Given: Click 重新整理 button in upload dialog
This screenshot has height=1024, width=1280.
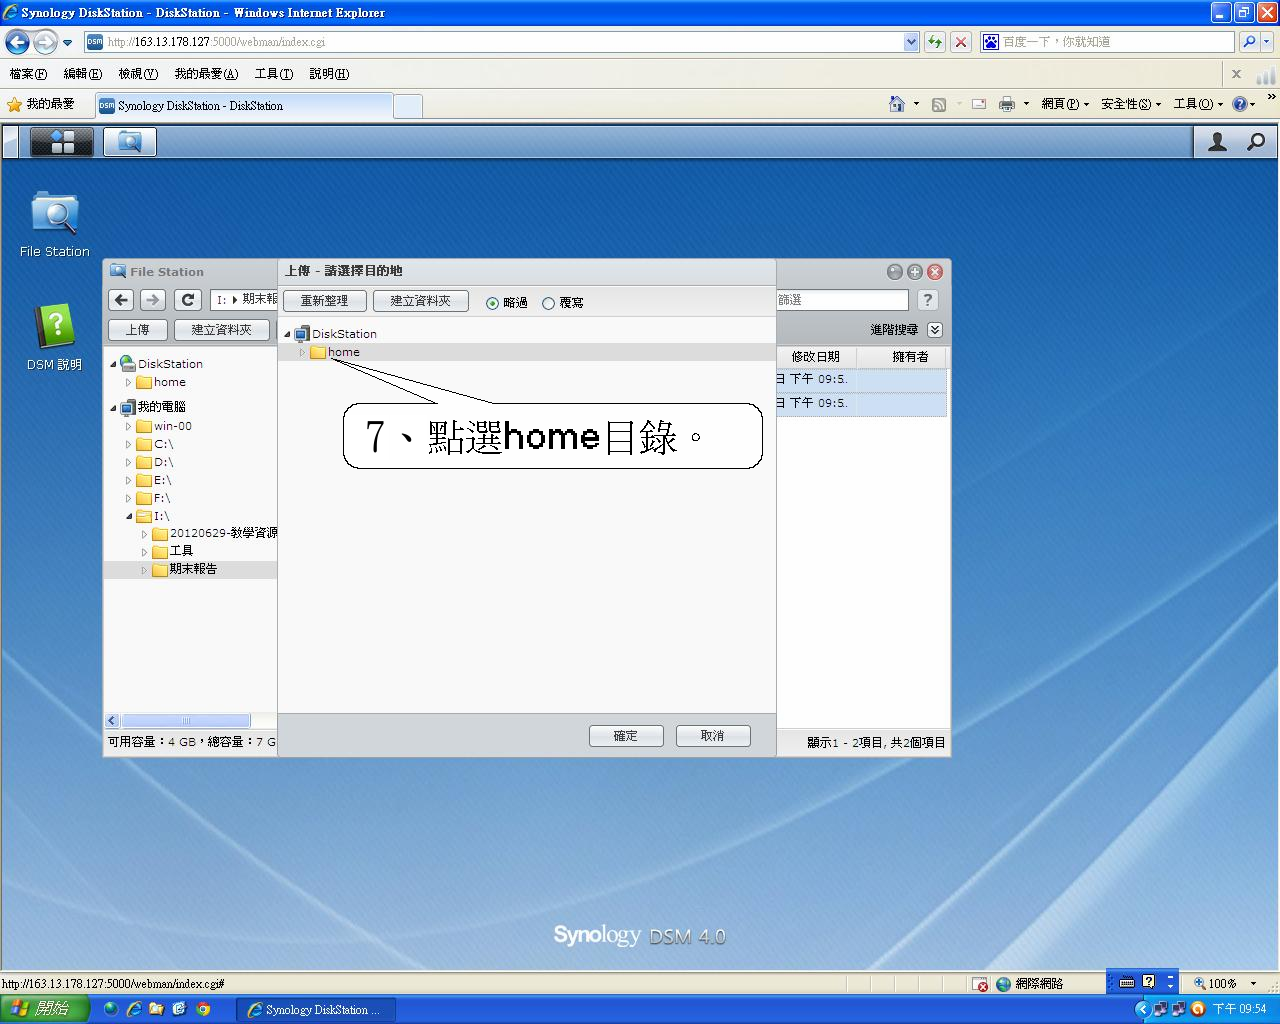Looking at the screenshot, I should pos(324,301).
